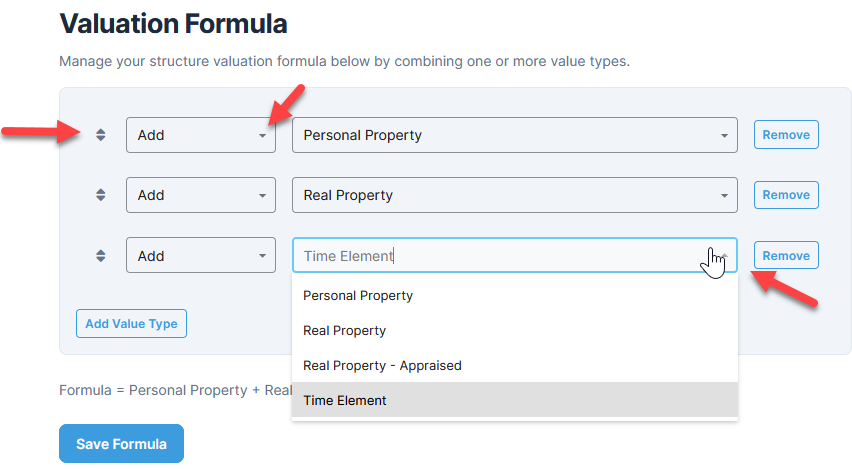Viewport: 852px width, 469px height.
Task: Click the Add Value Type button
Action: (x=131, y=323)
